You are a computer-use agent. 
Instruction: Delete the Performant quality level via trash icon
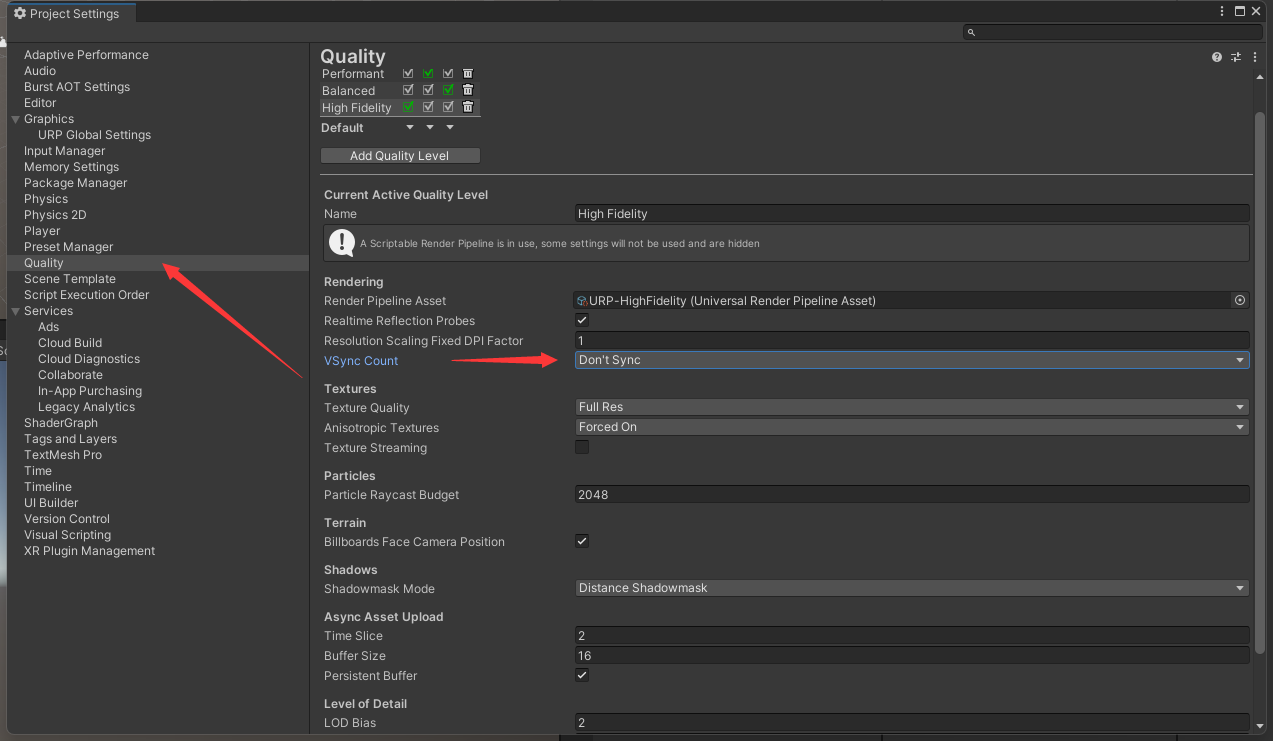468,74
